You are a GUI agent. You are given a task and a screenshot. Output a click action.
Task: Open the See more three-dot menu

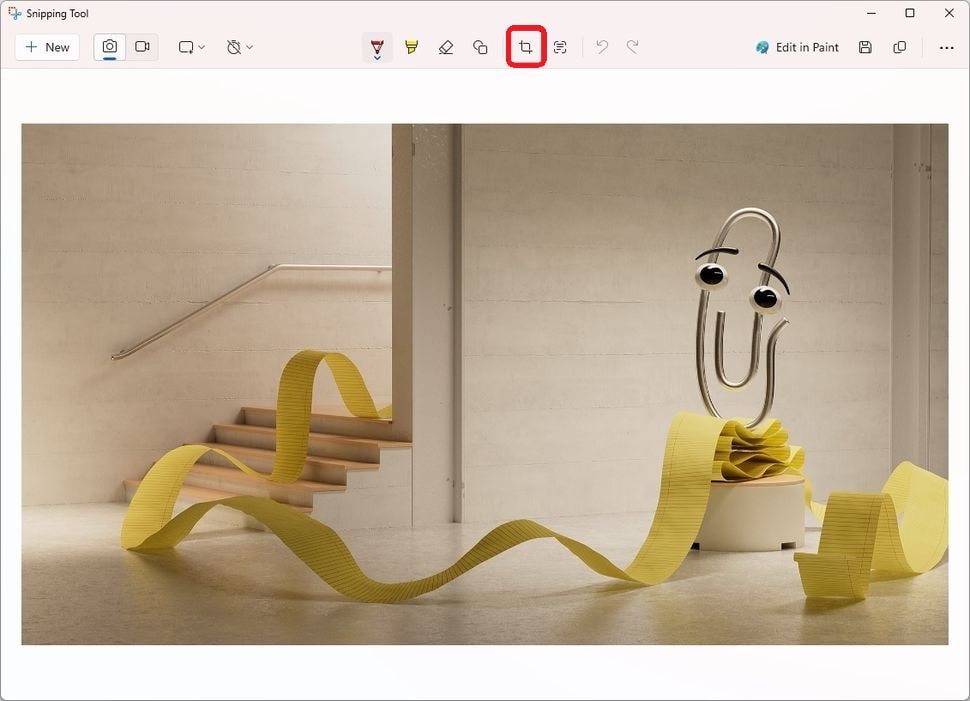pos(946,47)
